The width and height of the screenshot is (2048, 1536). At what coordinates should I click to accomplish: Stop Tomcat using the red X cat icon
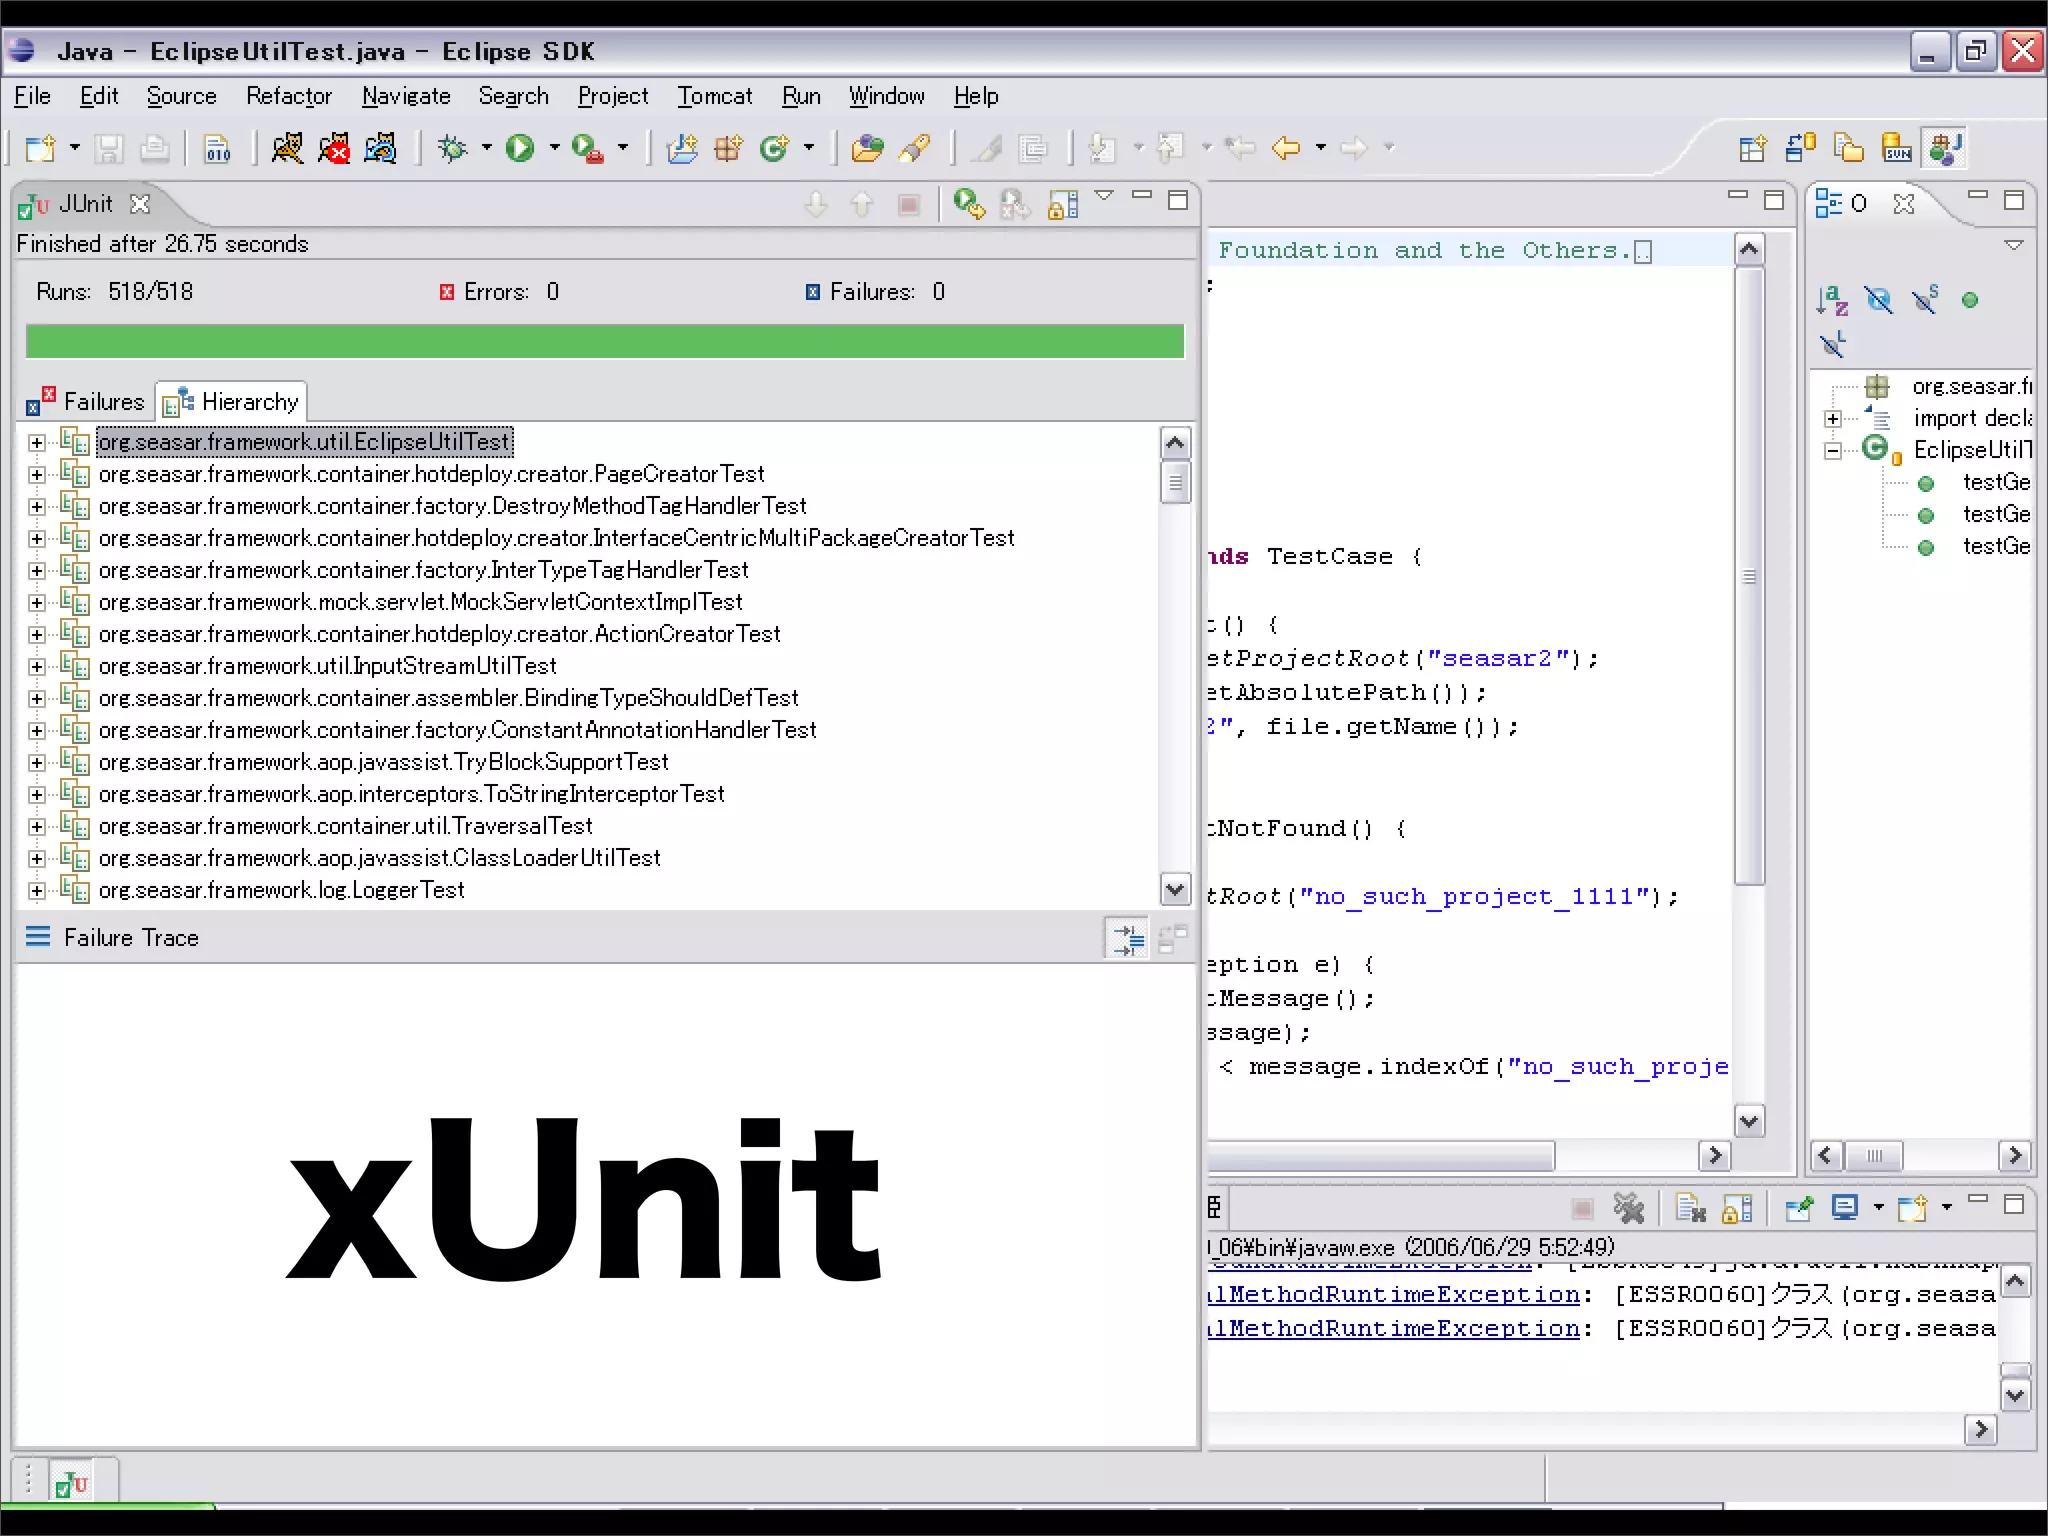(334, 149)
